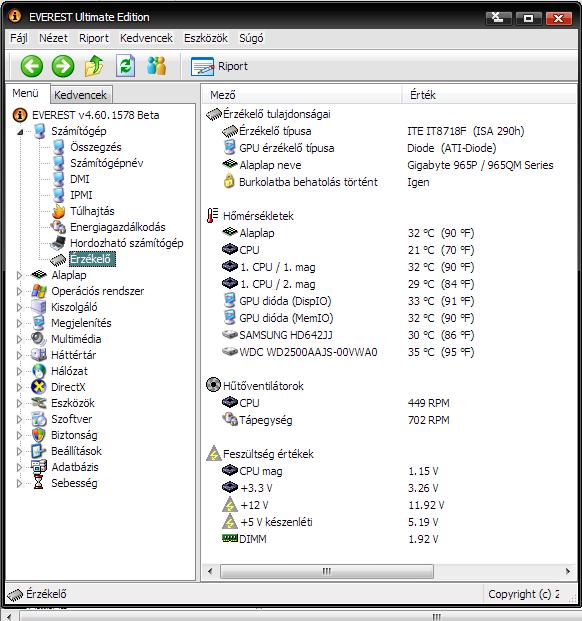Viewport: 582px width, 621px height.
Task: Expand the Multimédia tree node
Action: click(x=19, y=339)
